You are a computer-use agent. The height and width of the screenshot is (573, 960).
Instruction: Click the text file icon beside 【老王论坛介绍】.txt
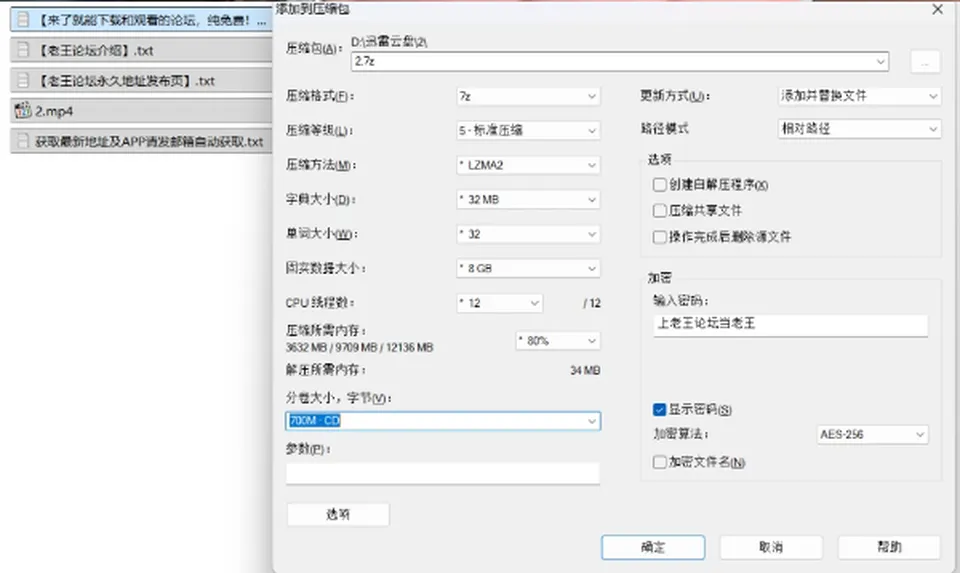tap(23, 50)
